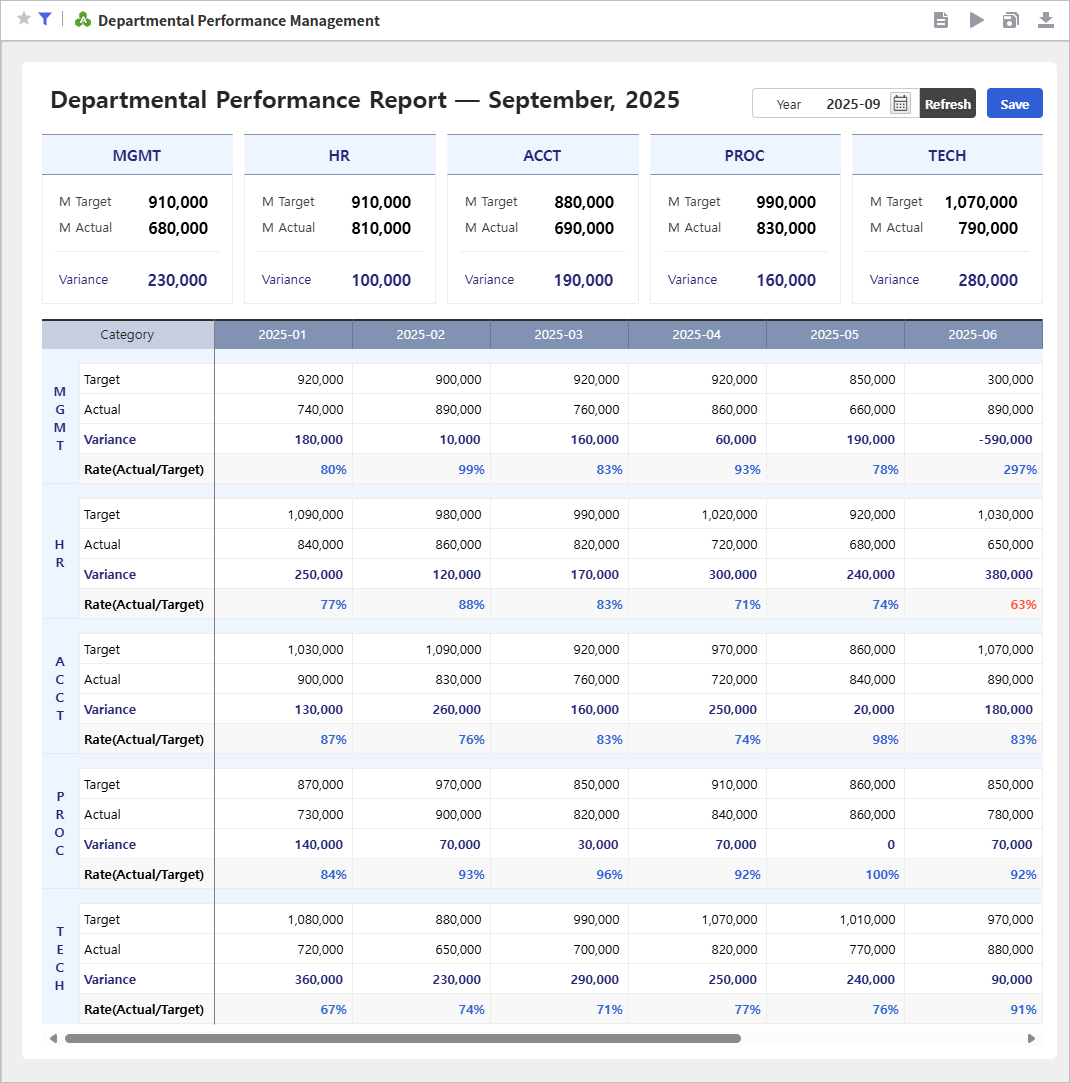The image size is (1070, 1083).
Task: Click the Refresh button
Action: point(947,103)
